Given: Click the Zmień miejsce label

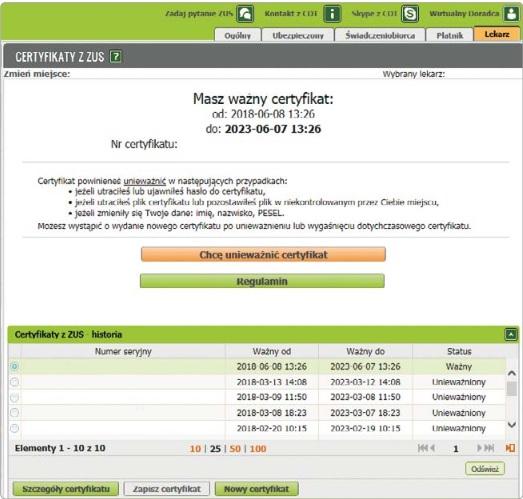Looking at the screenshot, I should 37,74.
